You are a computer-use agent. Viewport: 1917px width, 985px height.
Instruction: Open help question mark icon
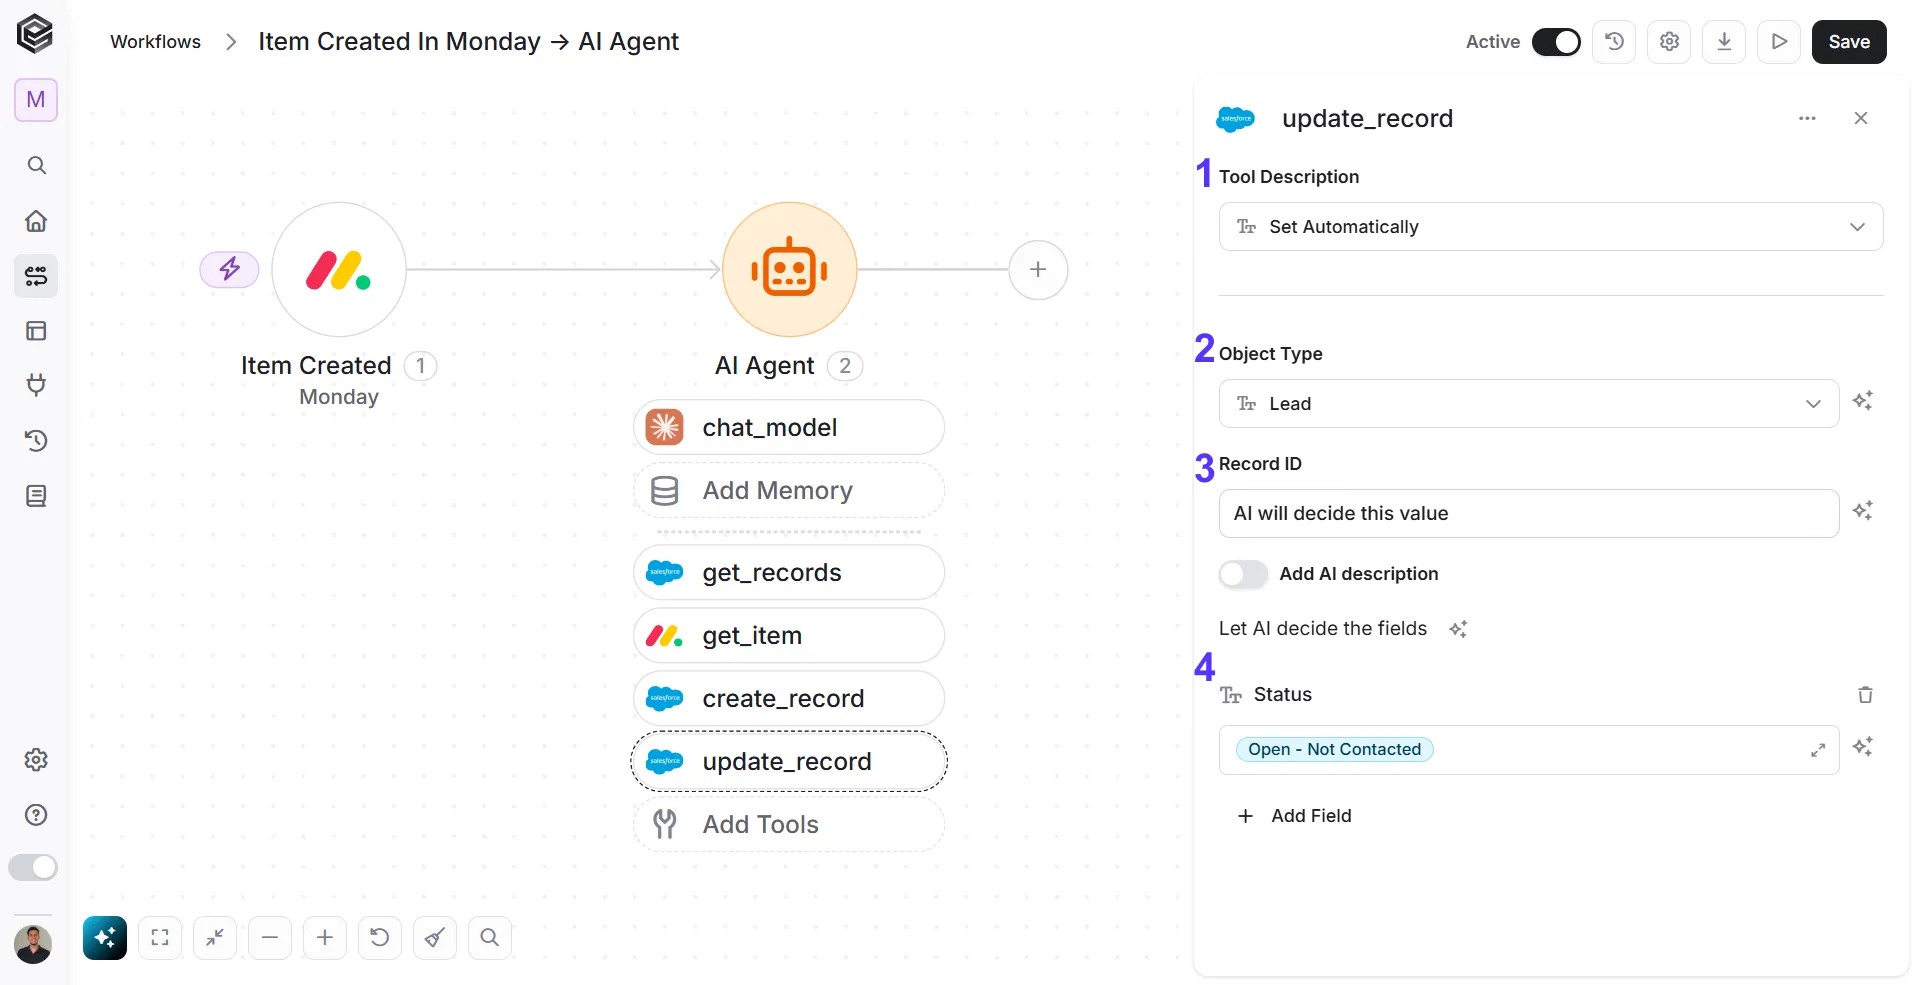pos(36,815)
